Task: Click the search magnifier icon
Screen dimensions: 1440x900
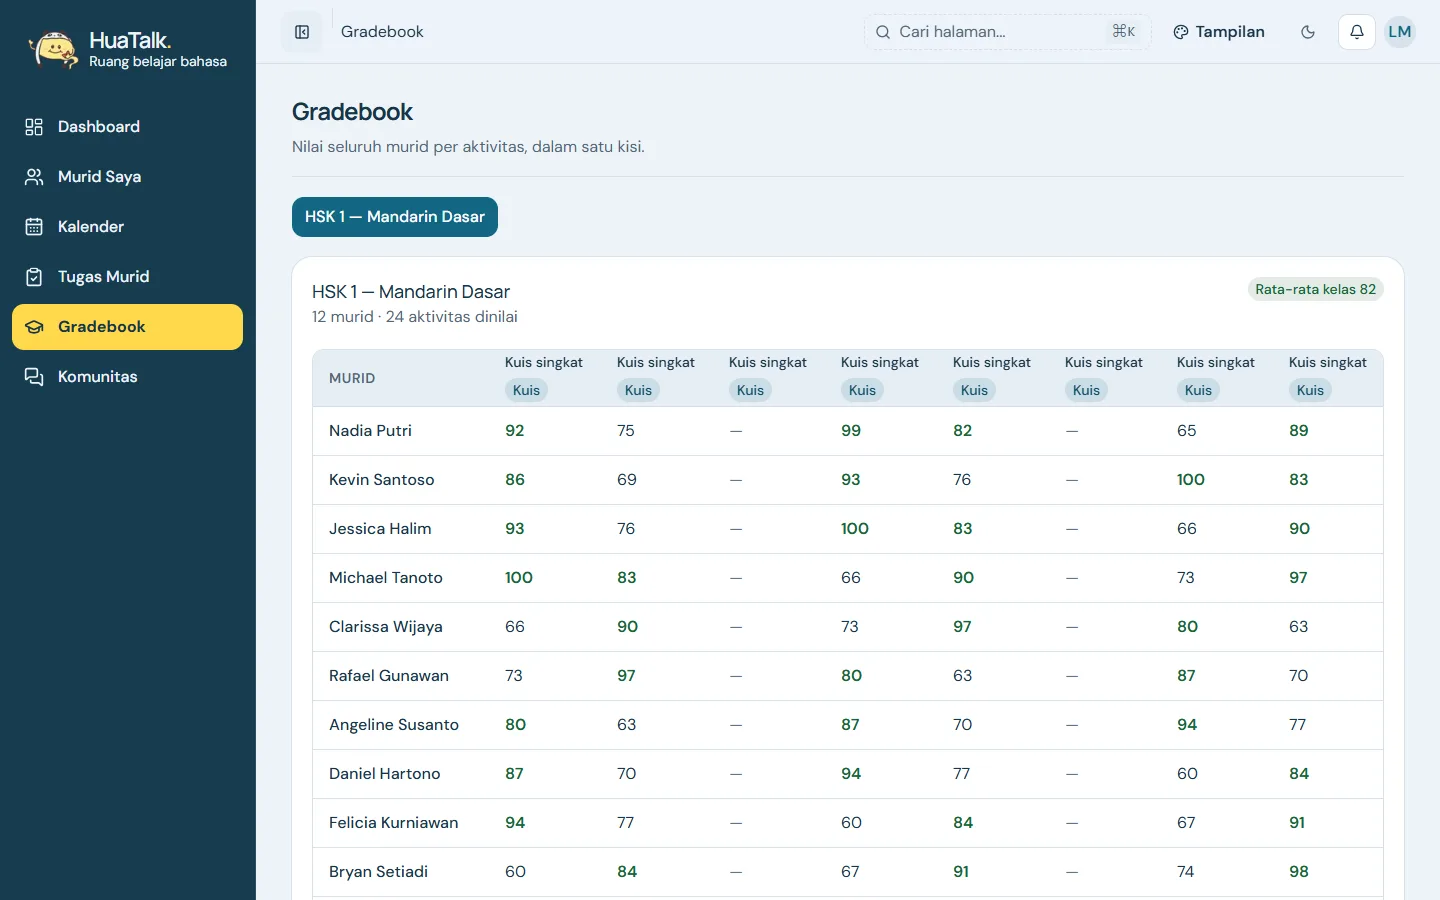Action: (883, 32)
